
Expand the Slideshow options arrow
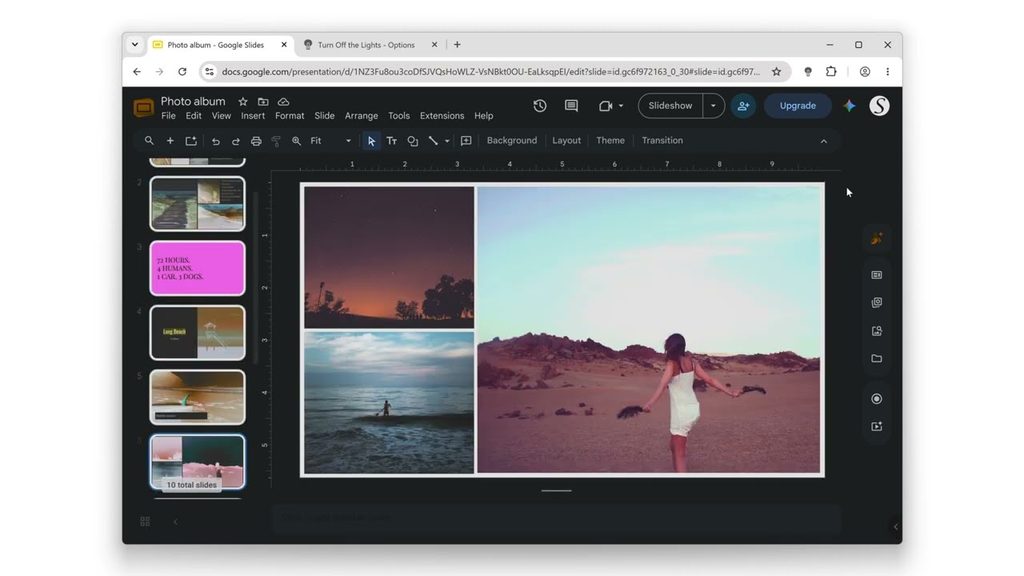713,106
